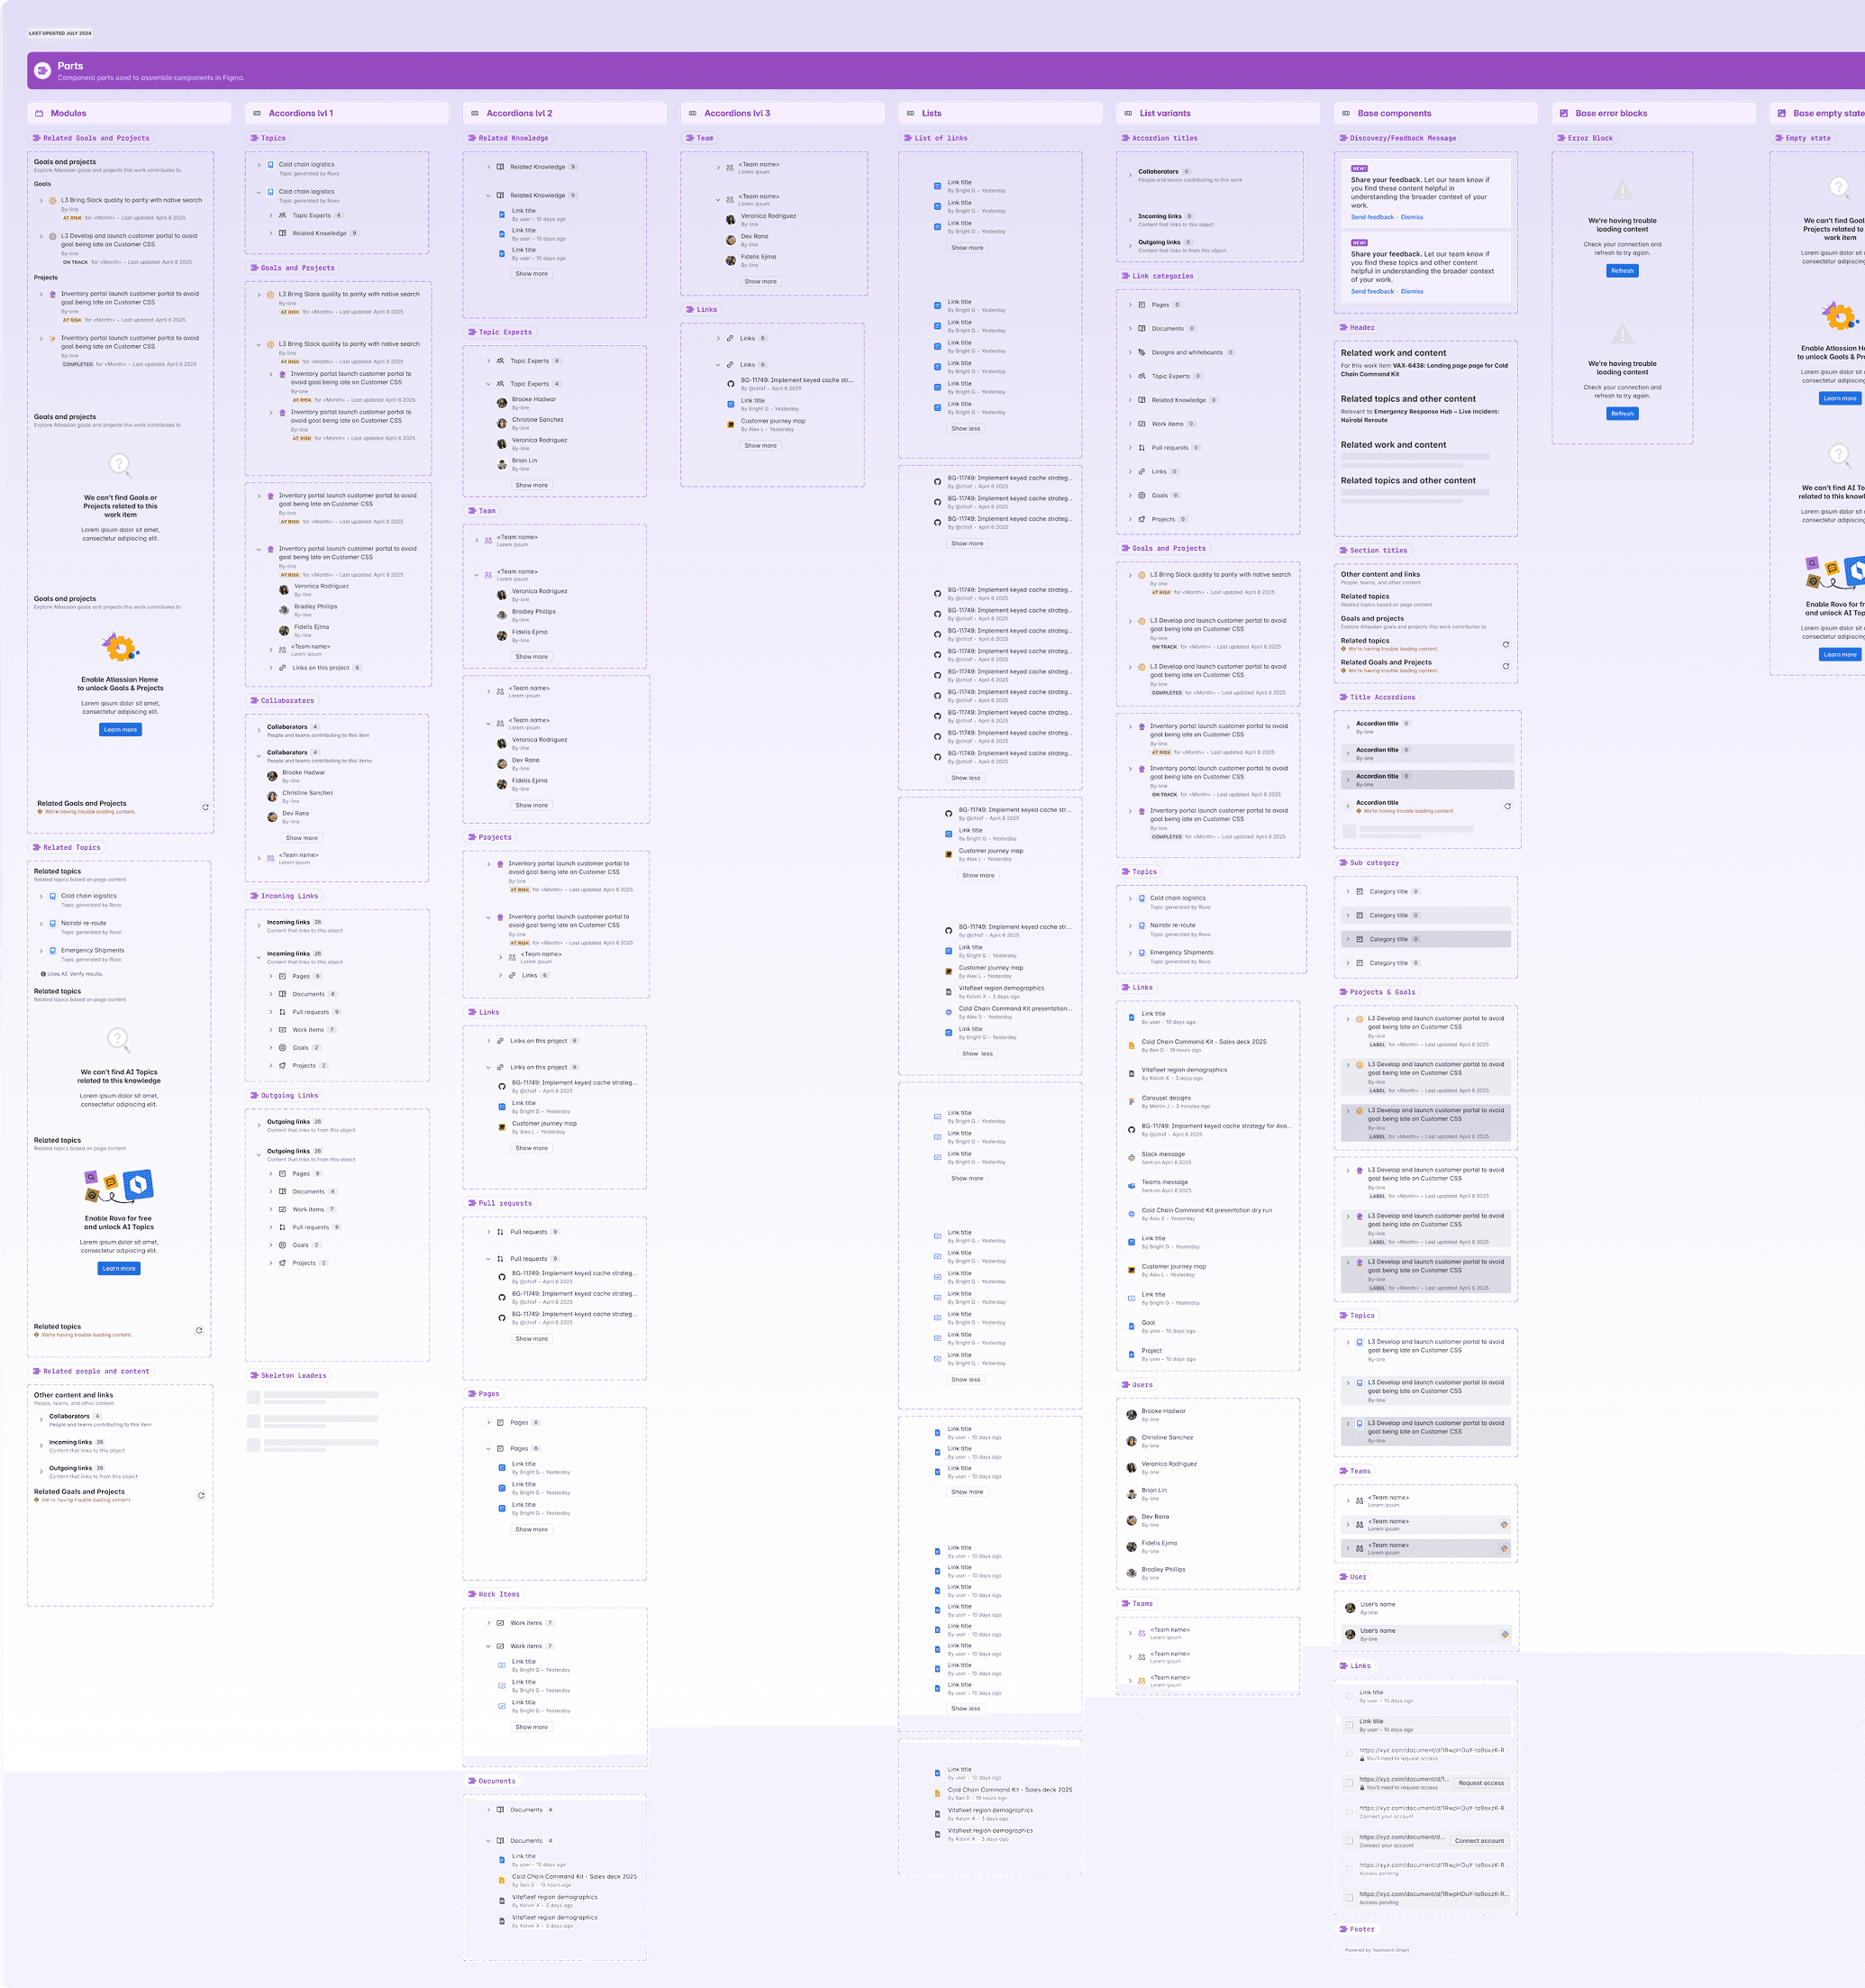Click the List variants section header icon

click(1128, 113)
